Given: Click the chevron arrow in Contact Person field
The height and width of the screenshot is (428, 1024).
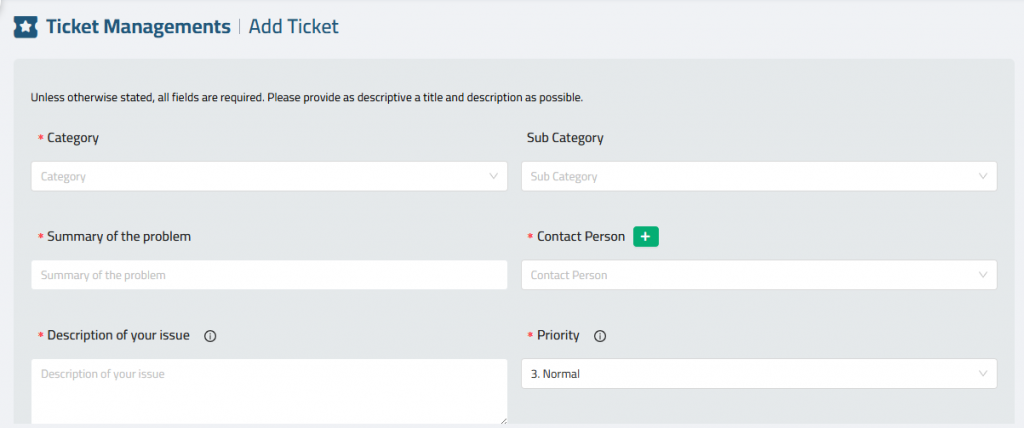Looking at the screenshot, I should [983, 275].
